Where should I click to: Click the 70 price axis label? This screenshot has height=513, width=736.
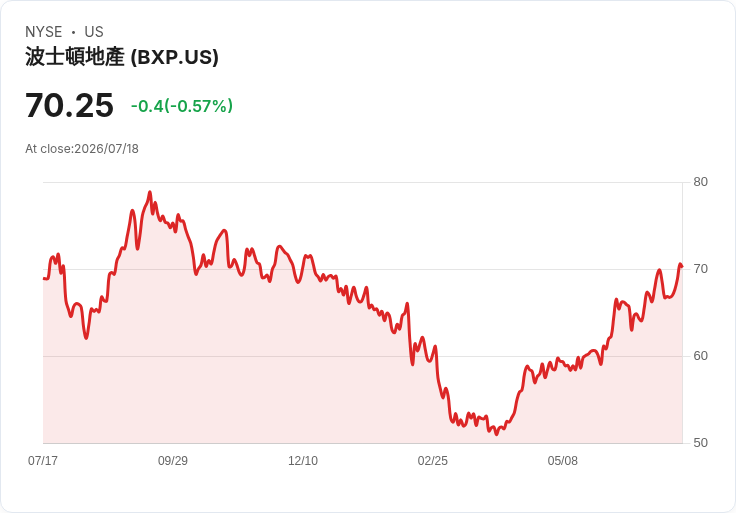700,269
